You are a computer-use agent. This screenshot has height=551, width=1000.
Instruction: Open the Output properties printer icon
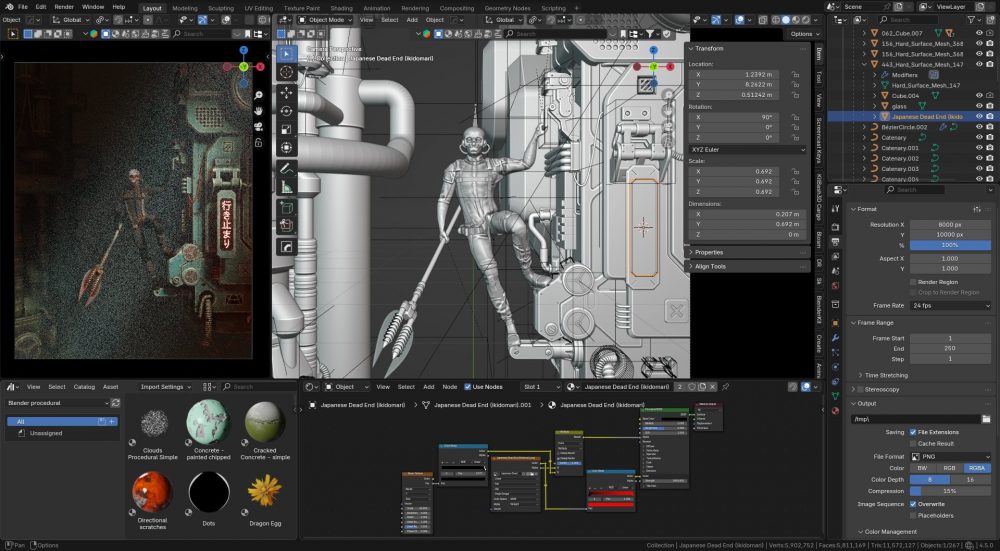pyautogui.click(x=835, y=242)
